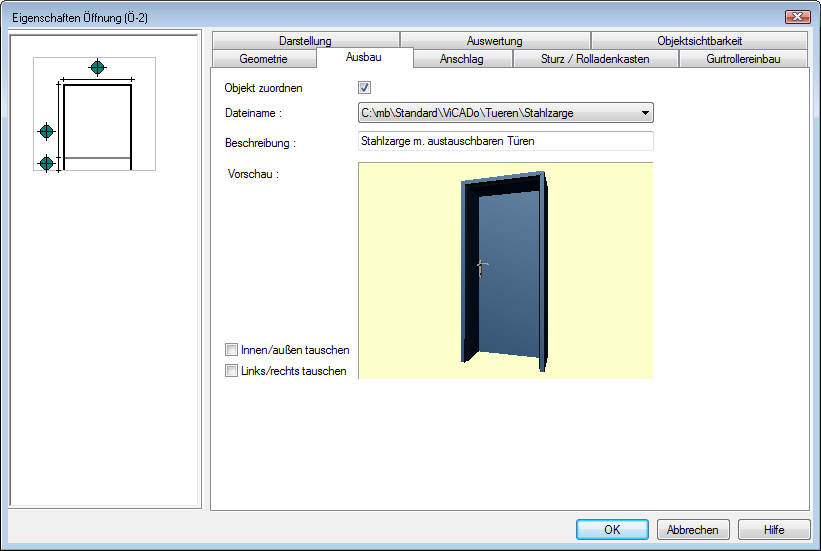Confirm with the OK button
Viewport: 821px width, 551px height.
pyautogui.click(x=612, y=530)
